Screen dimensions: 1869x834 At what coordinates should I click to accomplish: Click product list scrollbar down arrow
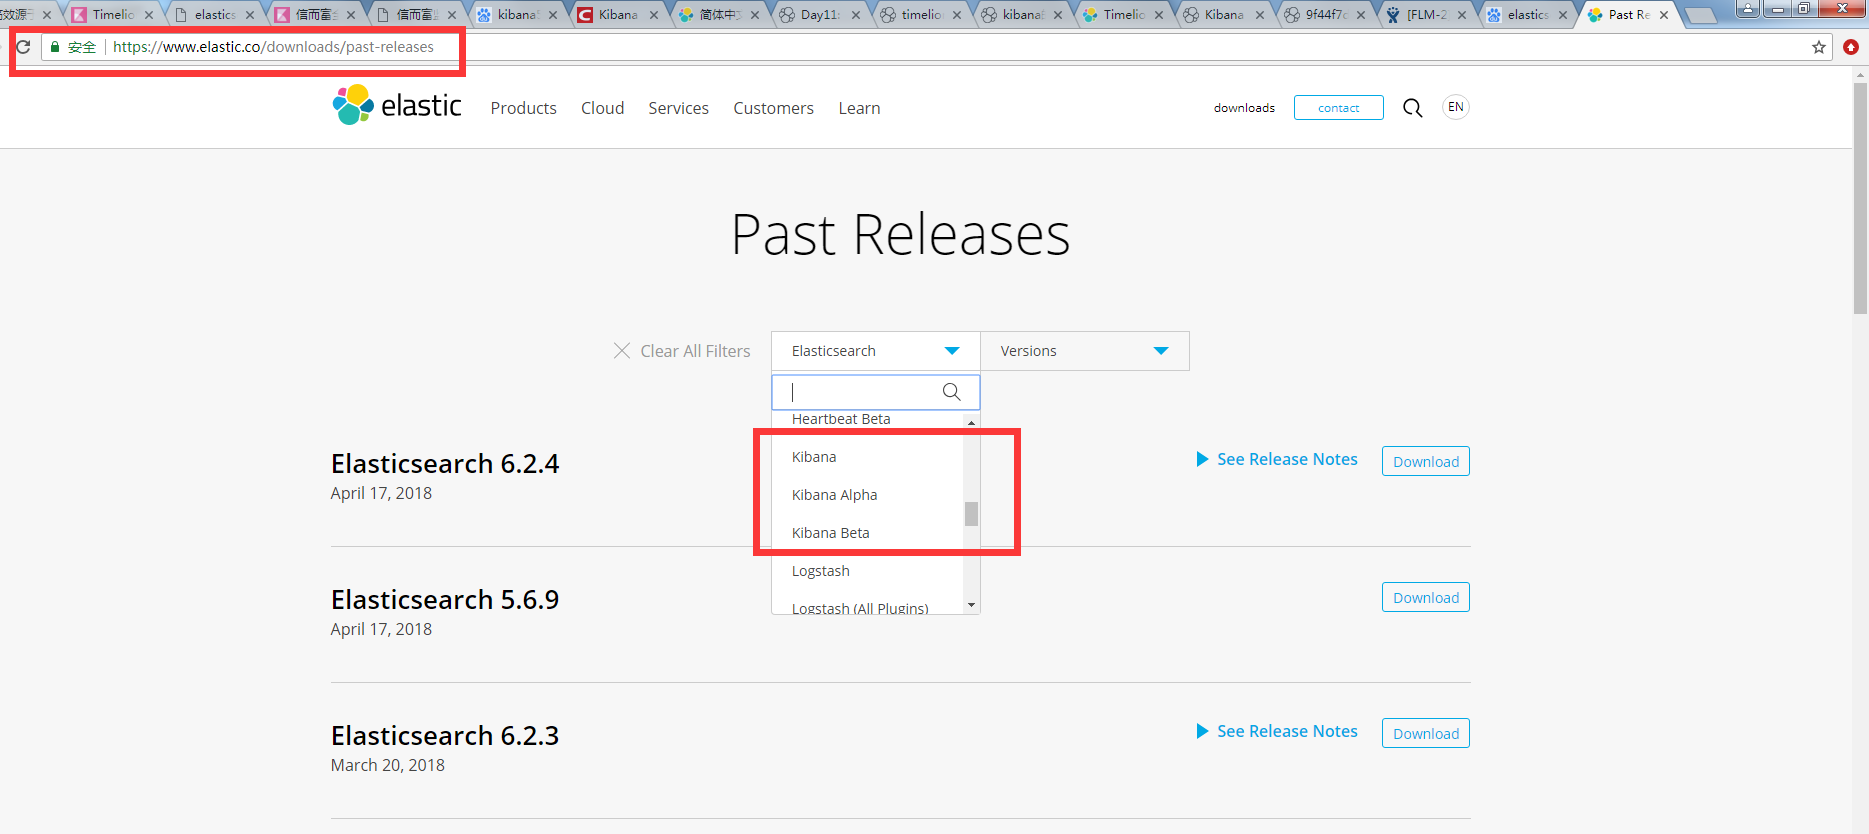(971, 605)
